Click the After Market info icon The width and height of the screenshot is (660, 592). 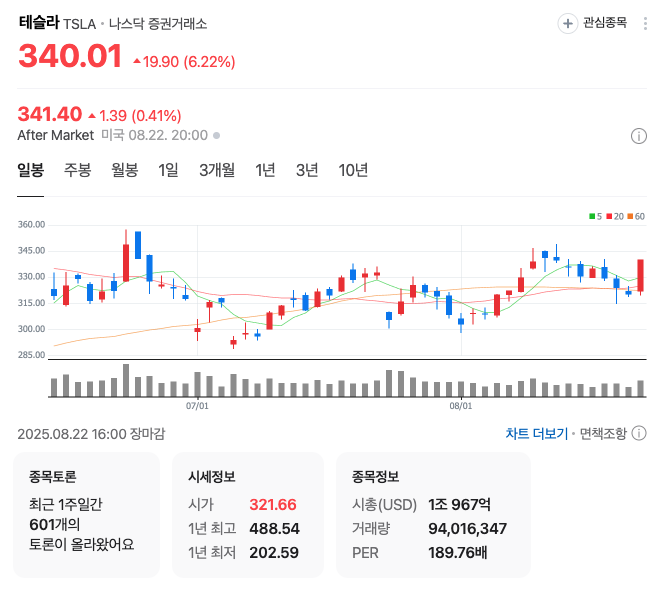point(638,136)
